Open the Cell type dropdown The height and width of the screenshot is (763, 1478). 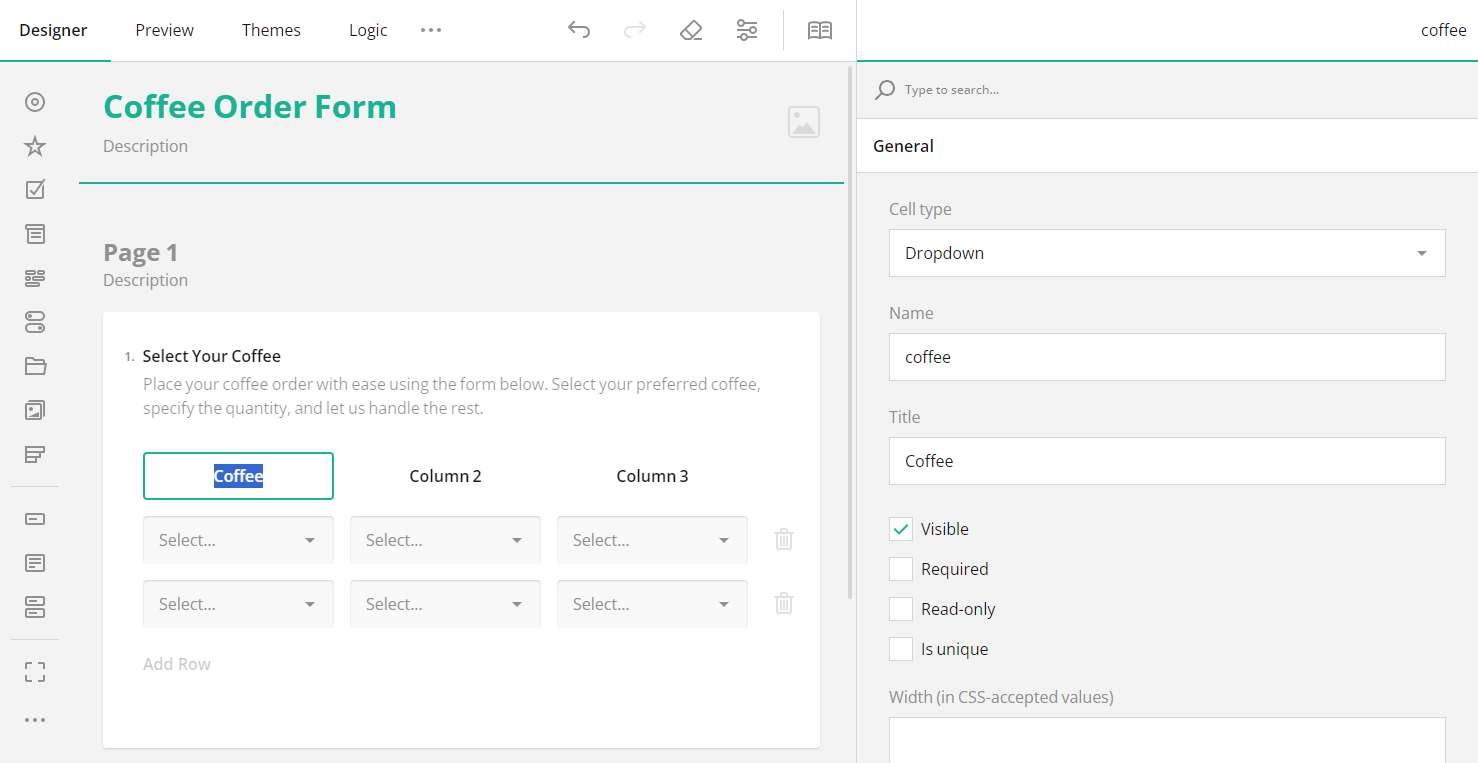(1166, 253)
